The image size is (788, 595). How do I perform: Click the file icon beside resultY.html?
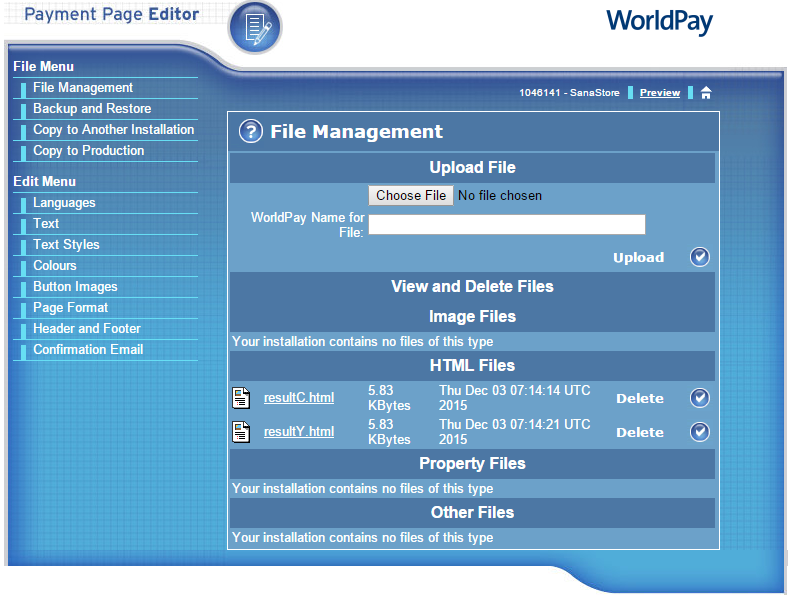(241, 432)
